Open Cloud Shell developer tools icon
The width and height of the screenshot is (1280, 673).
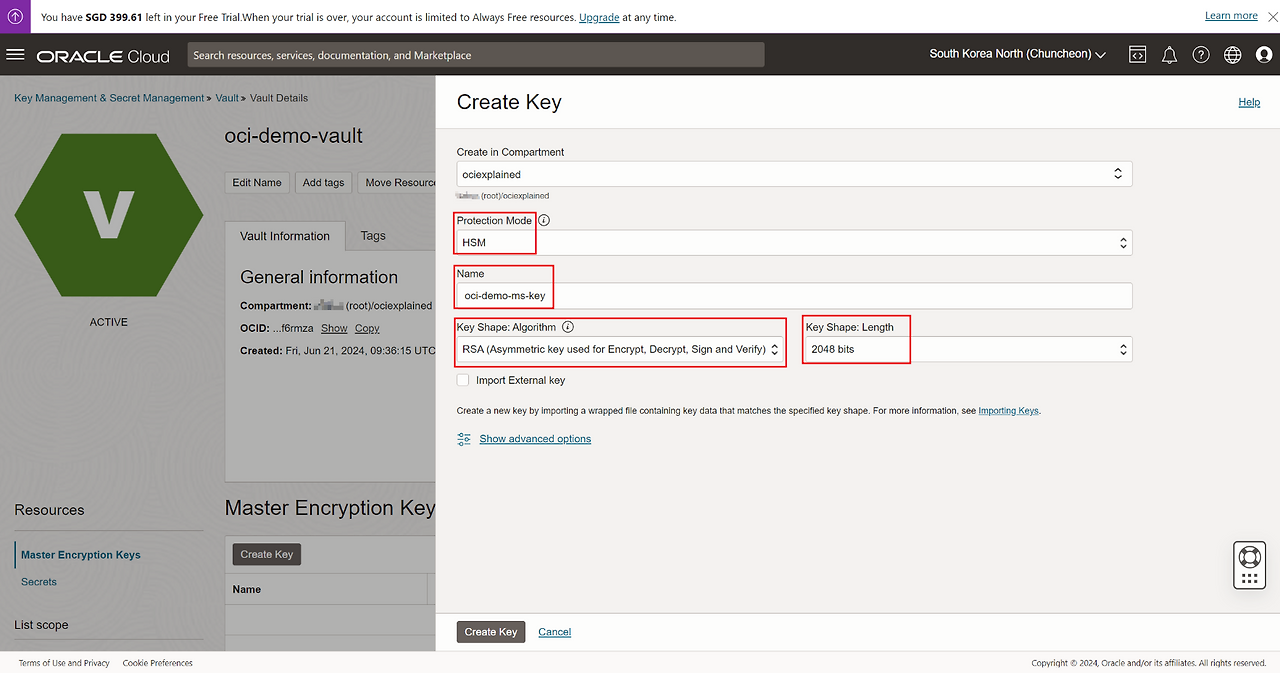[1137, 55]
